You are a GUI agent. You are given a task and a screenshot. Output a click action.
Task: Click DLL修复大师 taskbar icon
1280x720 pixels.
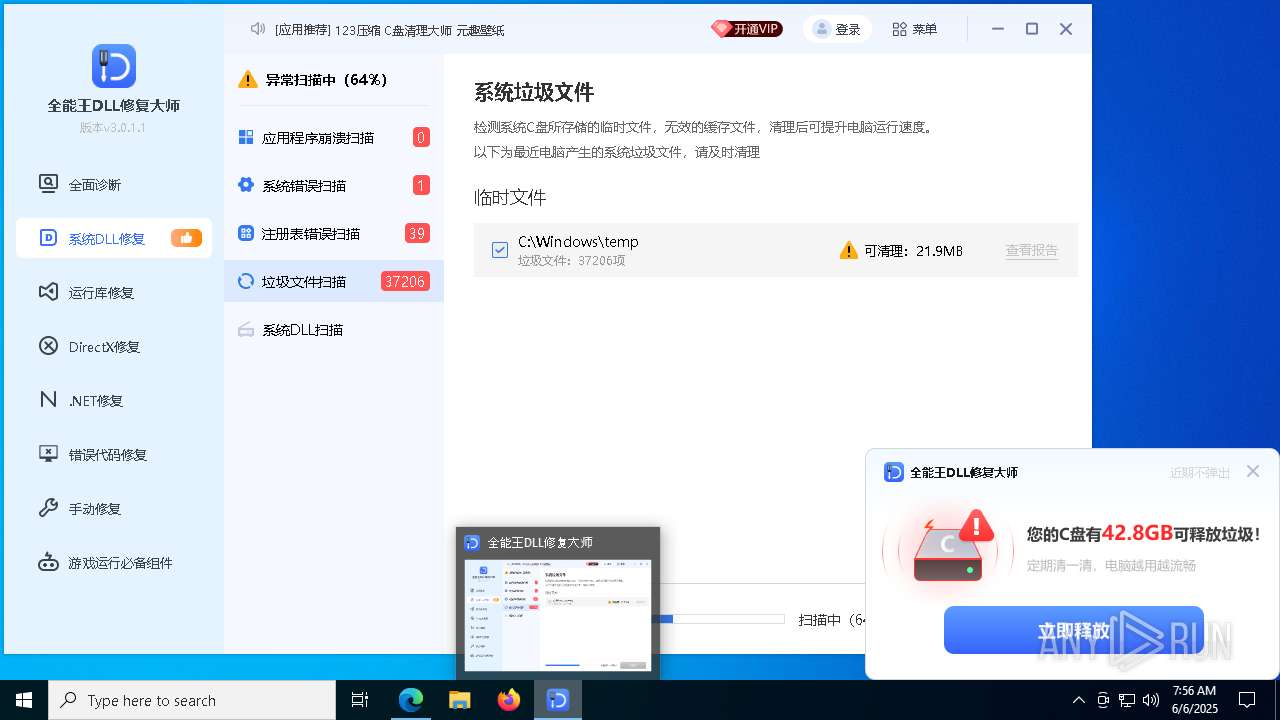coord(558,700)
